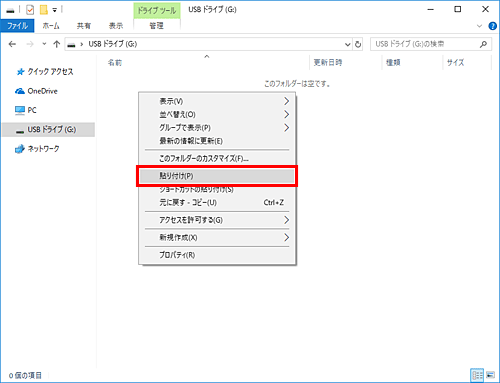This screenshot has width=500, height=383.
Task: Select OneDrive in the navigation pane
Action: 42,91
